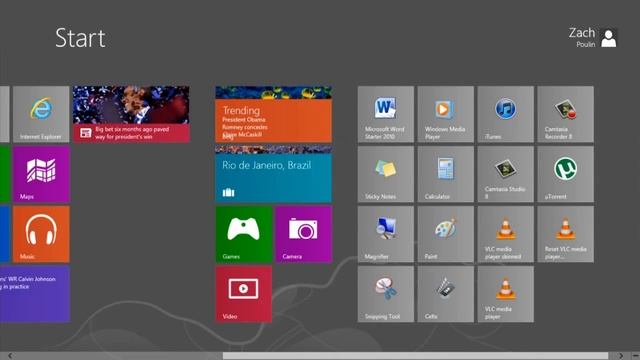This screenshot has width=640, height=360.
Task: Open the Camera tile
Action: point(304,234)
